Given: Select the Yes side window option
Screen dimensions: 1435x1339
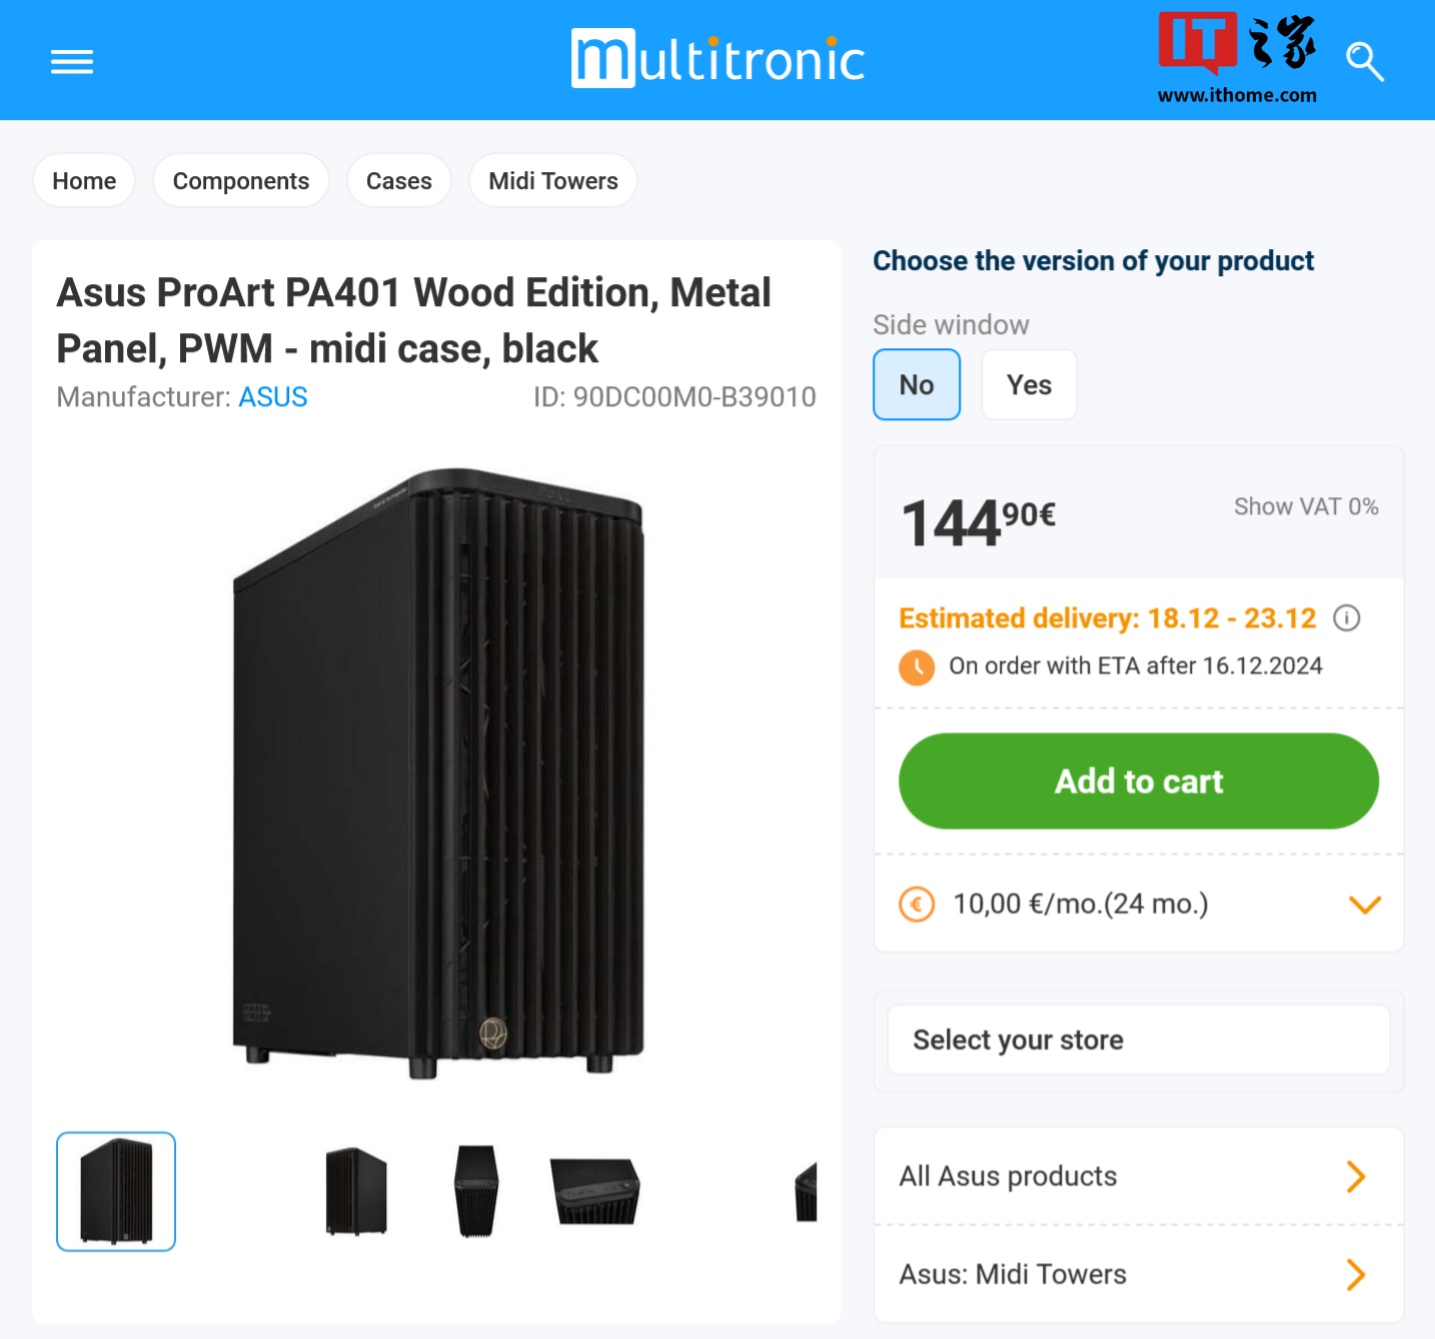Looking at the screenshot, I should point(1028,385).
